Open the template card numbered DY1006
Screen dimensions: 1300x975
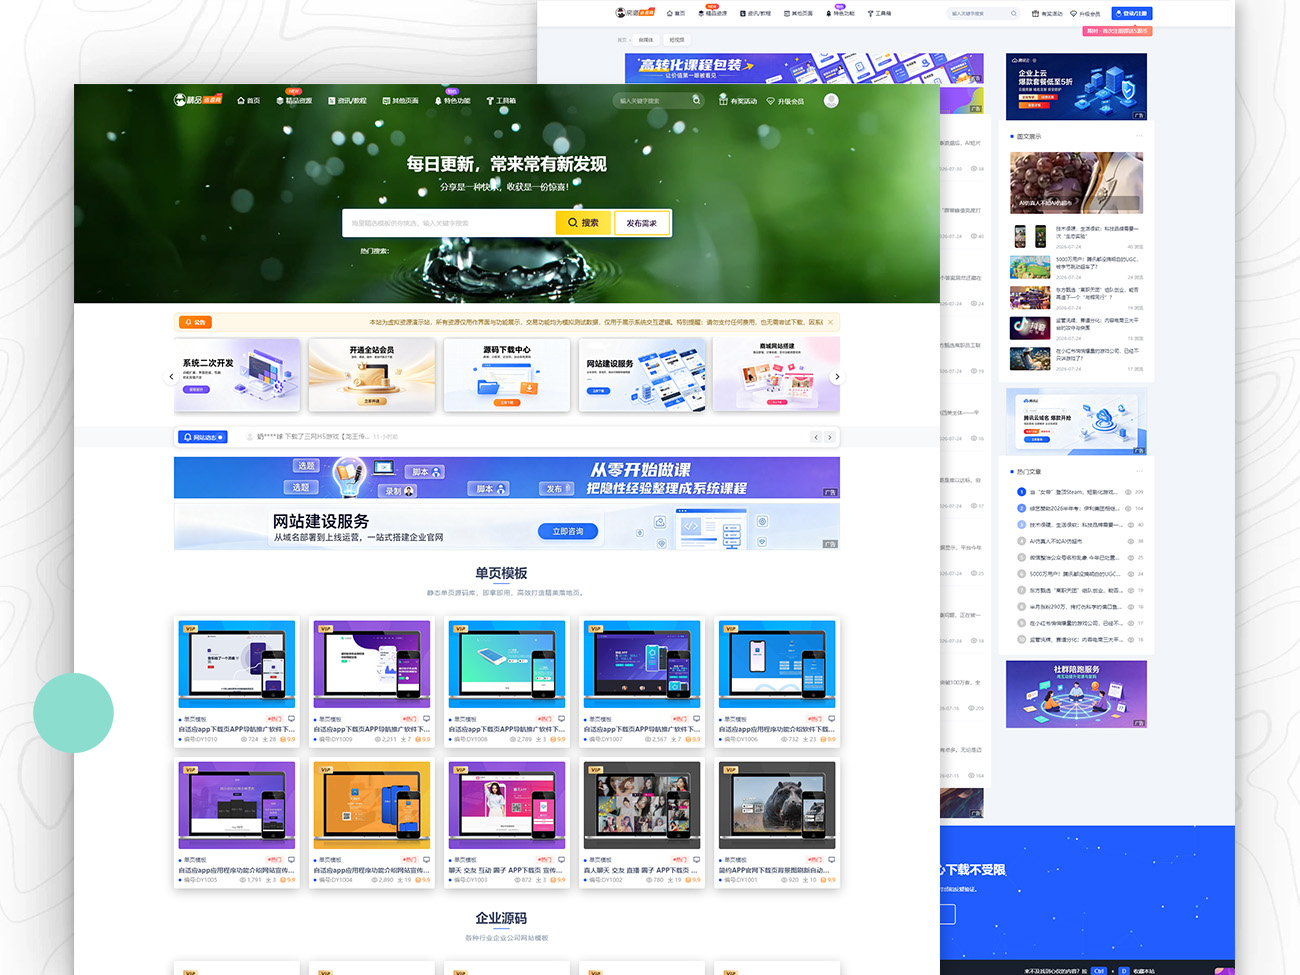(x=777, y=682)
